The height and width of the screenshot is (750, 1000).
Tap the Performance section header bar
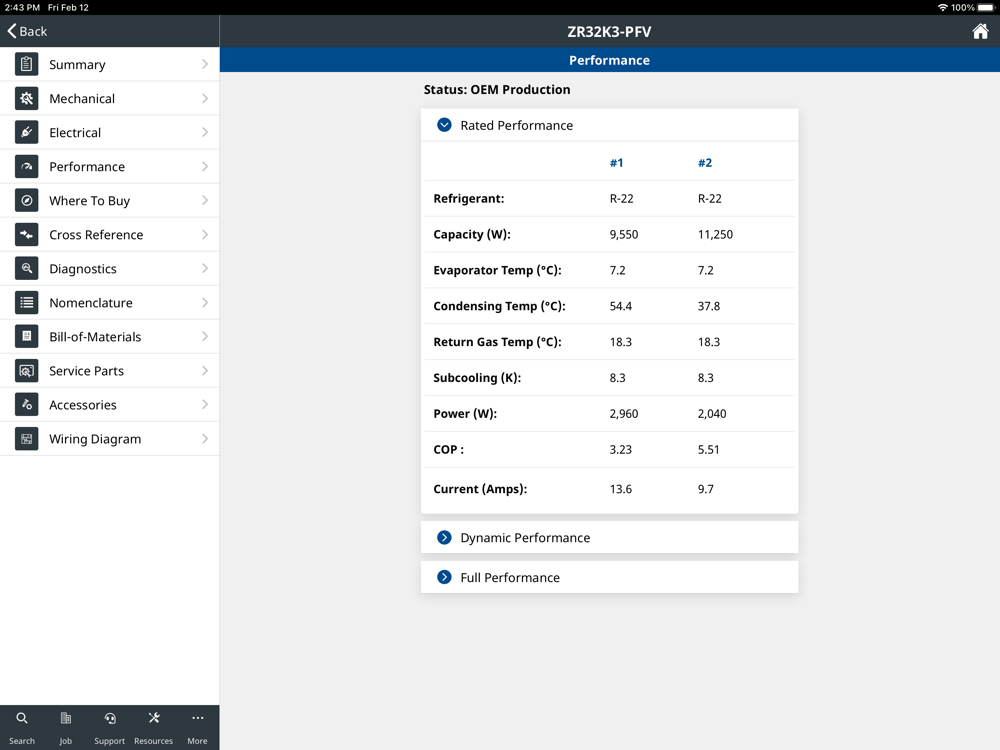[610, 60]
